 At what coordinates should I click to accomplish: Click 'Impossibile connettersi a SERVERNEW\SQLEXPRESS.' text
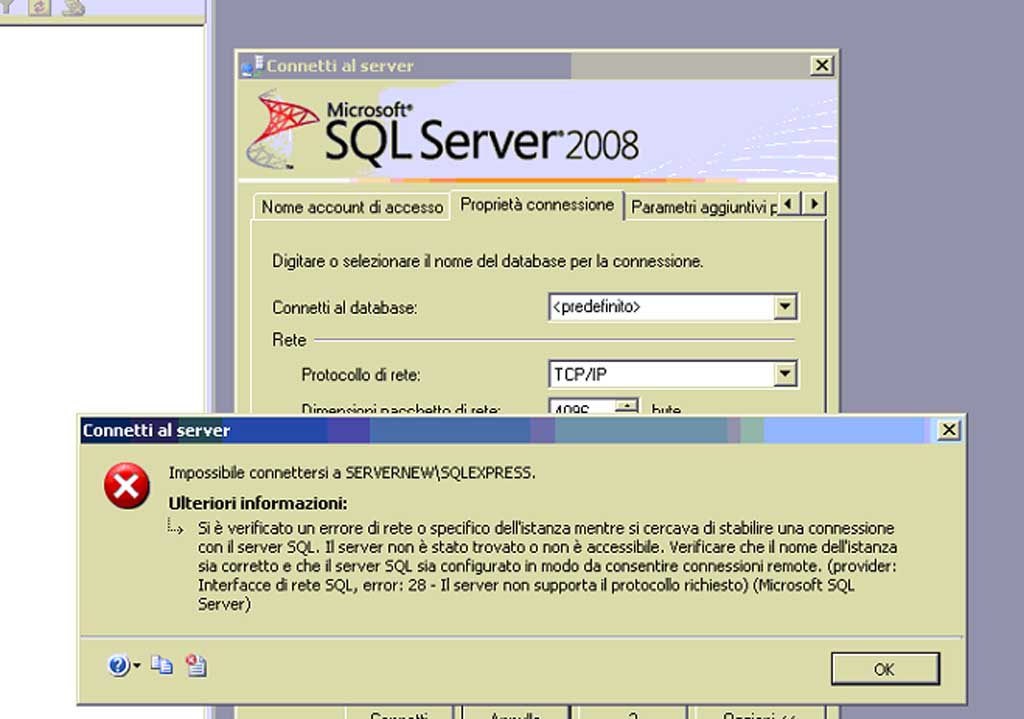352,473
